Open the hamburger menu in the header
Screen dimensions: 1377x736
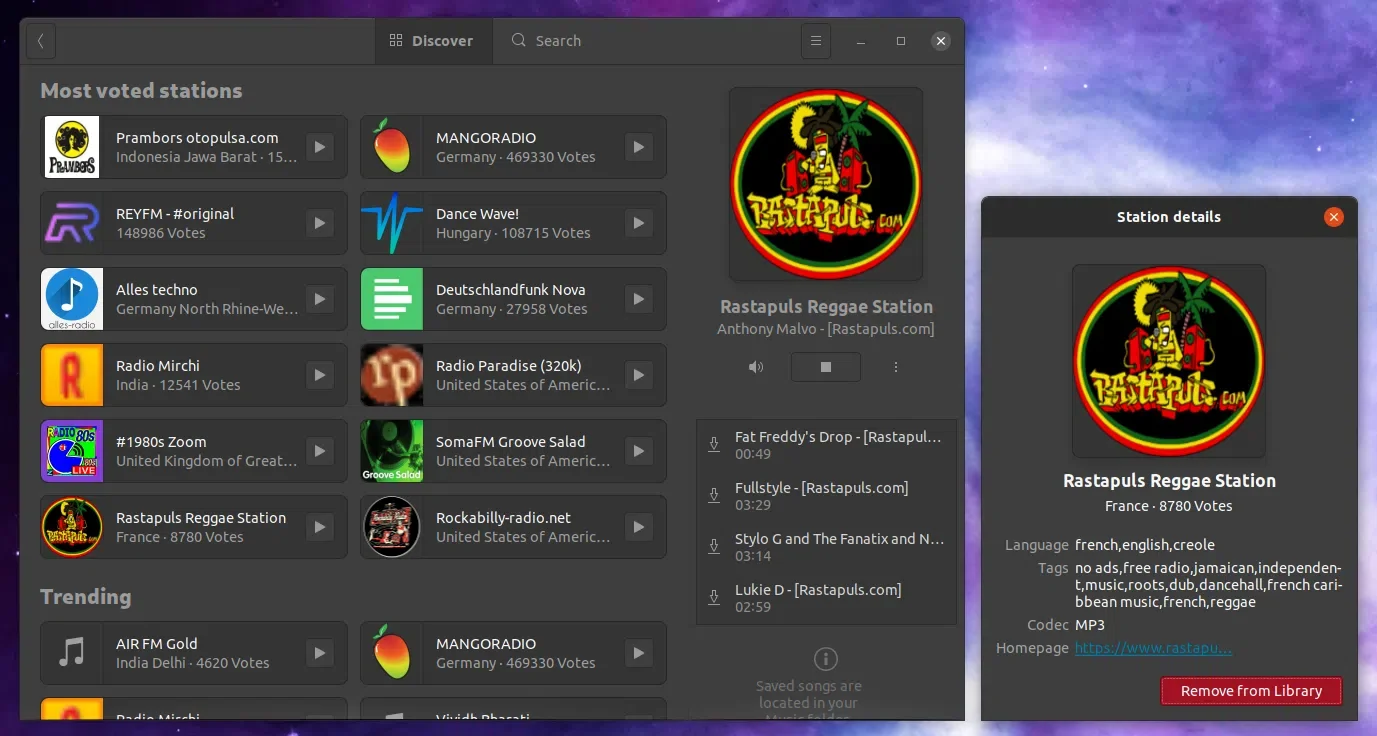tap(816, 41)
